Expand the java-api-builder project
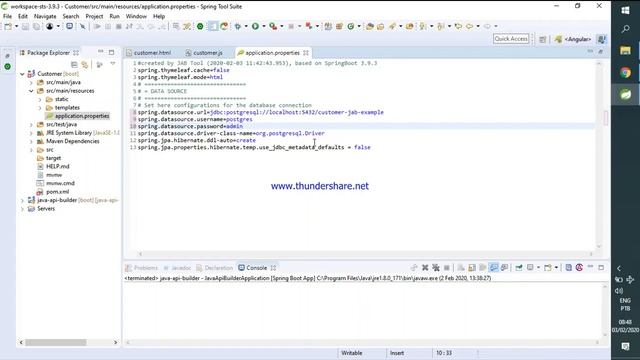Viewport: 640px width, 360px height. pyautogui.click(x=22, y=200)
